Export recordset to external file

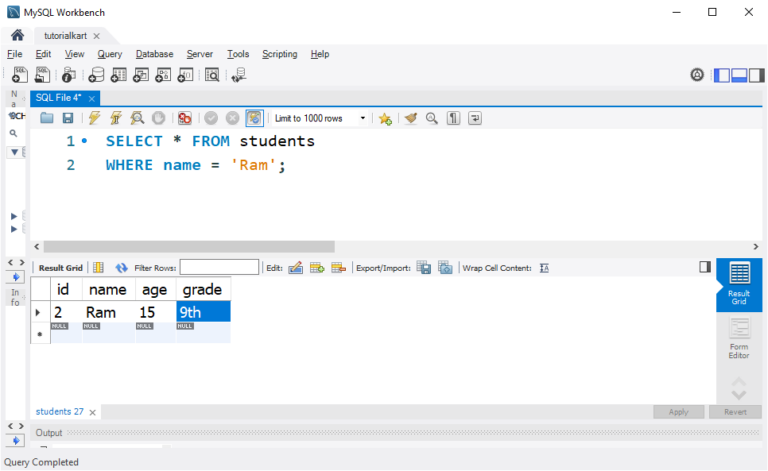(x=424, y=268)
